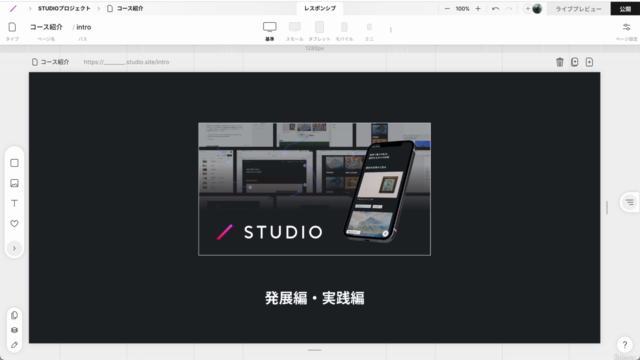The height and width of the screenshot is (360, 640).
Task: Open the CMS database icon
Action: tap(14, 330)
